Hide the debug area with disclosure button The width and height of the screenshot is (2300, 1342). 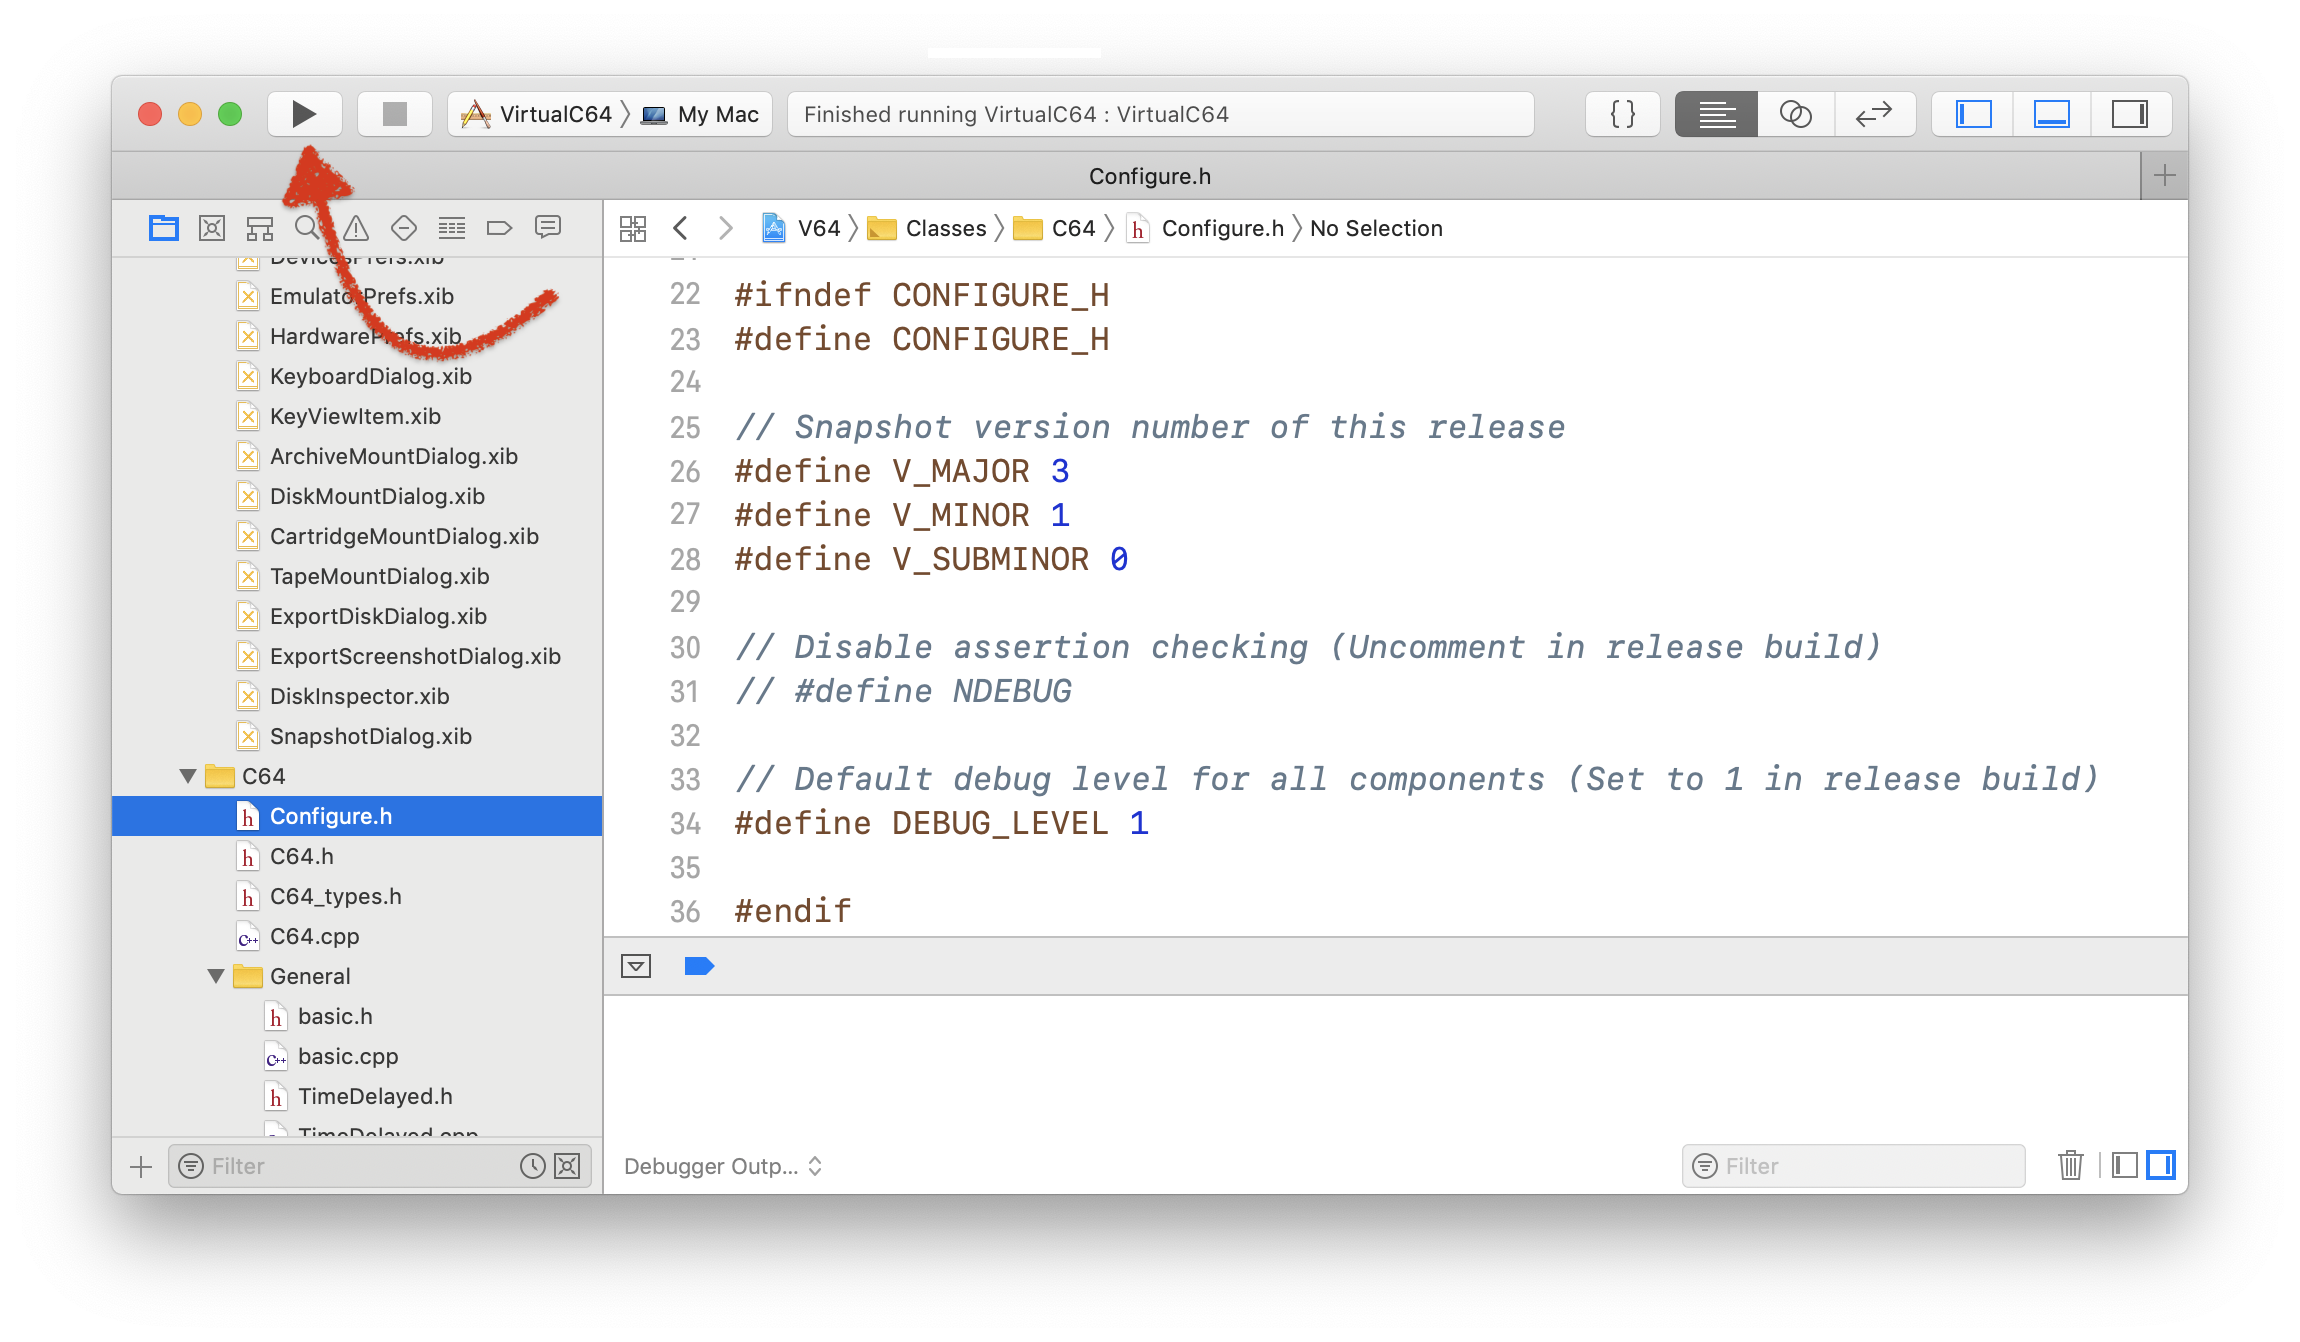click(x=636, y=966)
